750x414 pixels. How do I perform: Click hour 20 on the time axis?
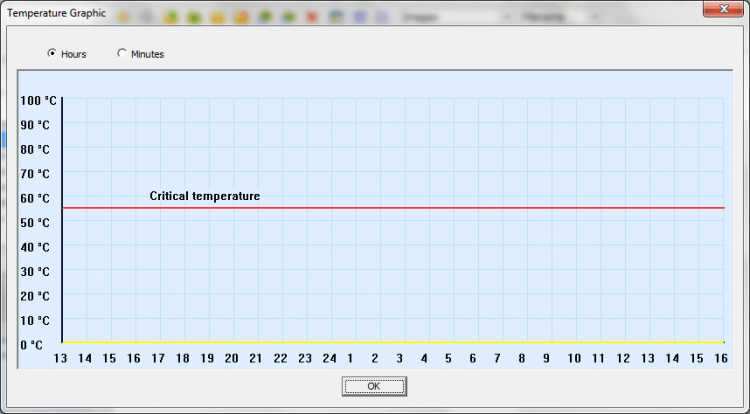click(231, 358)
